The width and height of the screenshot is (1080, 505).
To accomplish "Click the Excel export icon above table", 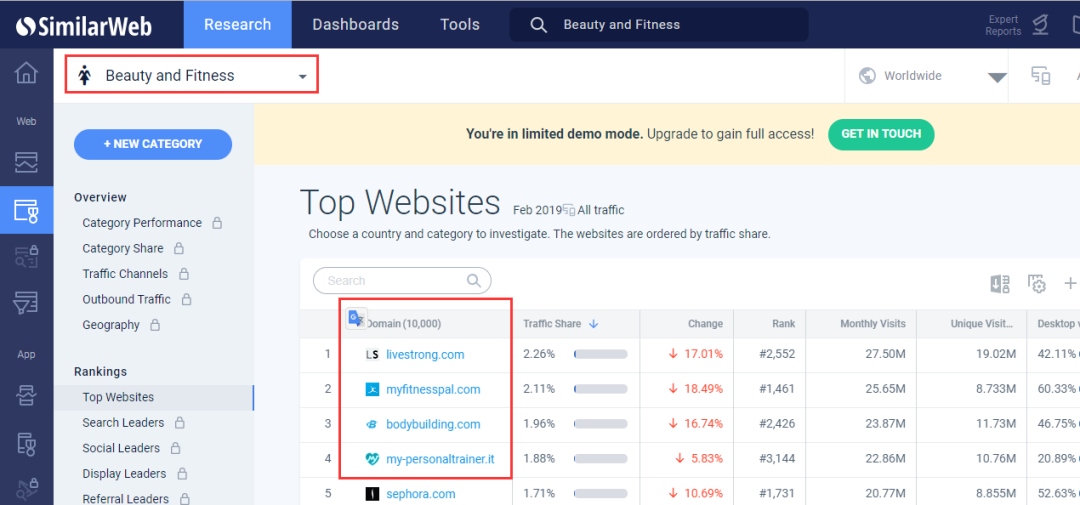I will [x=999, y=284].
